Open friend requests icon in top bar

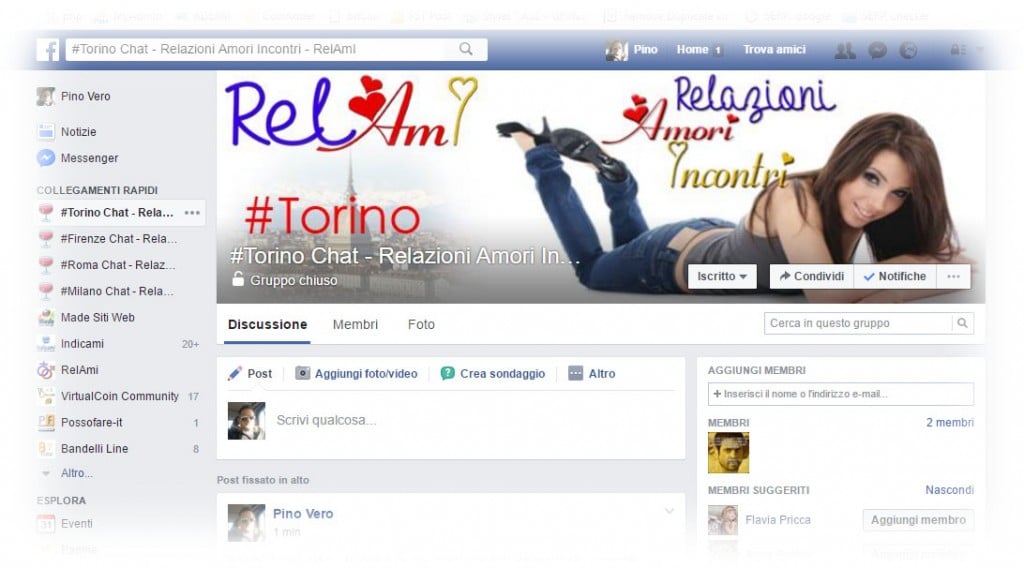pos(845,50)
